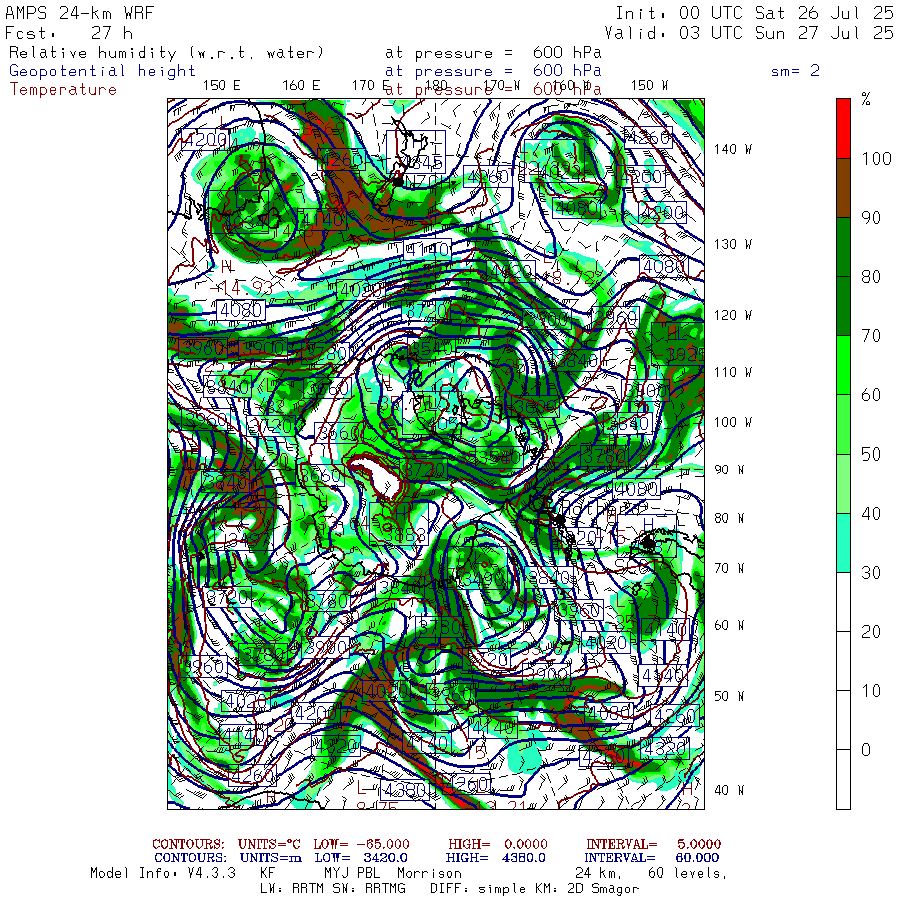Click the '150 E' longitude label
900x900 pixels.
[222, 86]
